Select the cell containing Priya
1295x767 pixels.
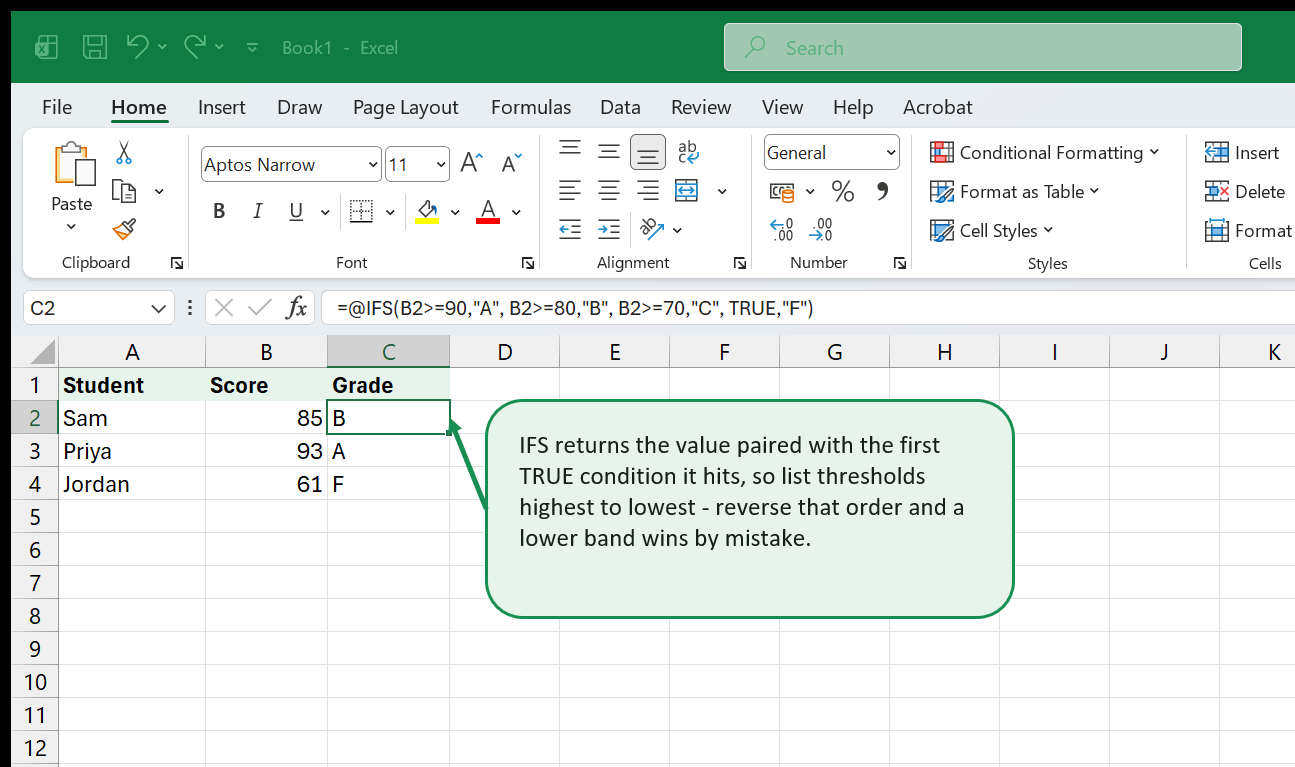click(132, 451)
